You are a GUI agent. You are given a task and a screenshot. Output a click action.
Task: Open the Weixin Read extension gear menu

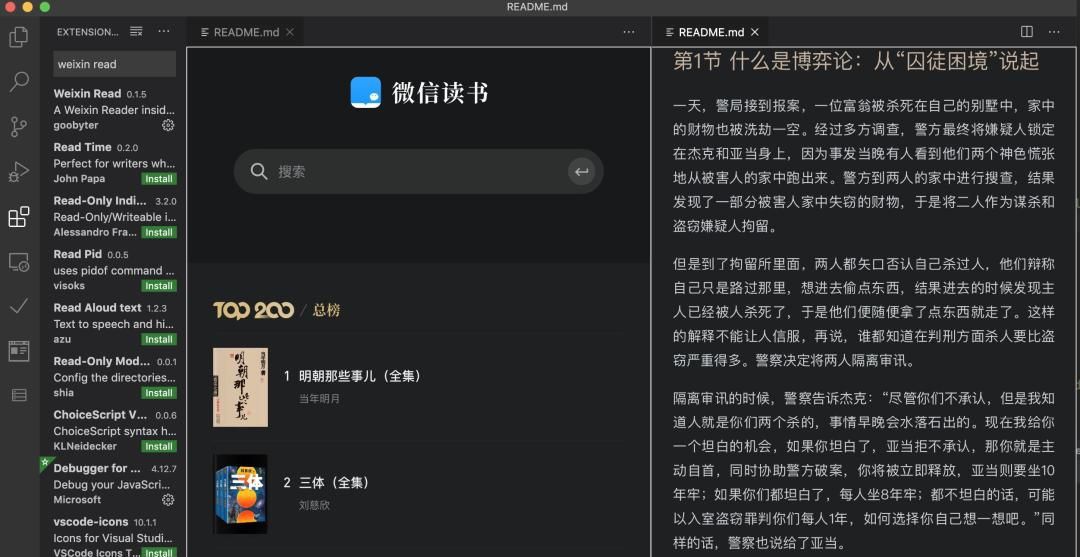click(168, 125)
